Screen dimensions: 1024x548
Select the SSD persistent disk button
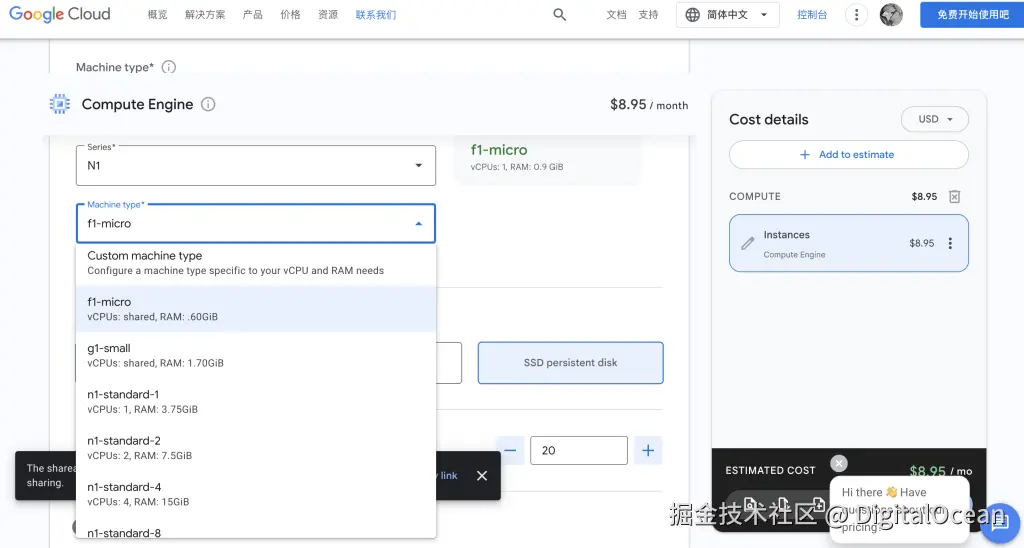(570, 363)
